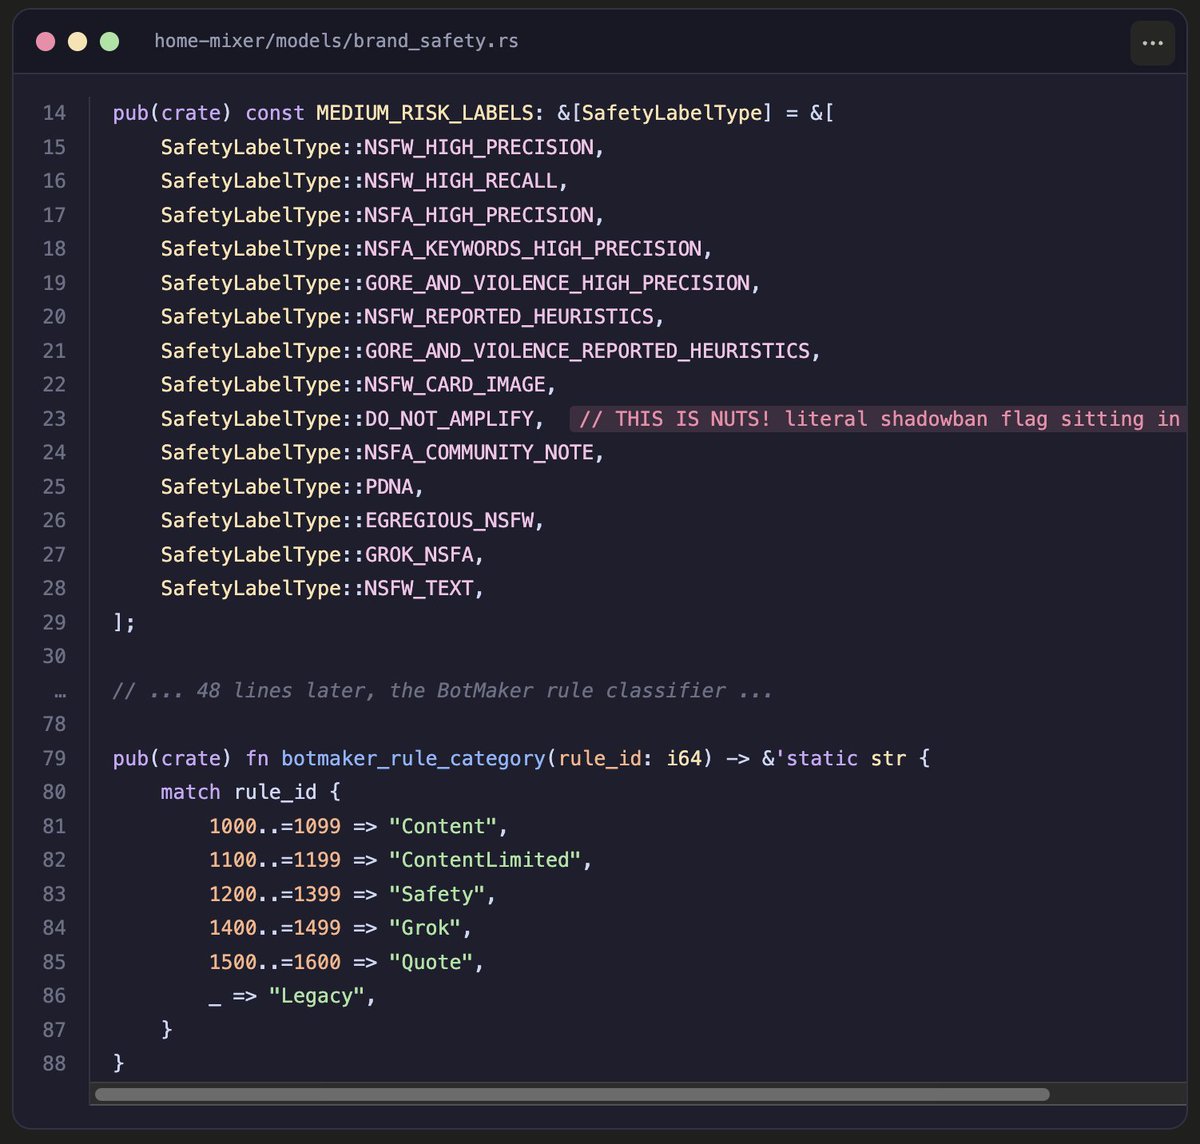Click line number 14 in the gutter

(54, 113)
